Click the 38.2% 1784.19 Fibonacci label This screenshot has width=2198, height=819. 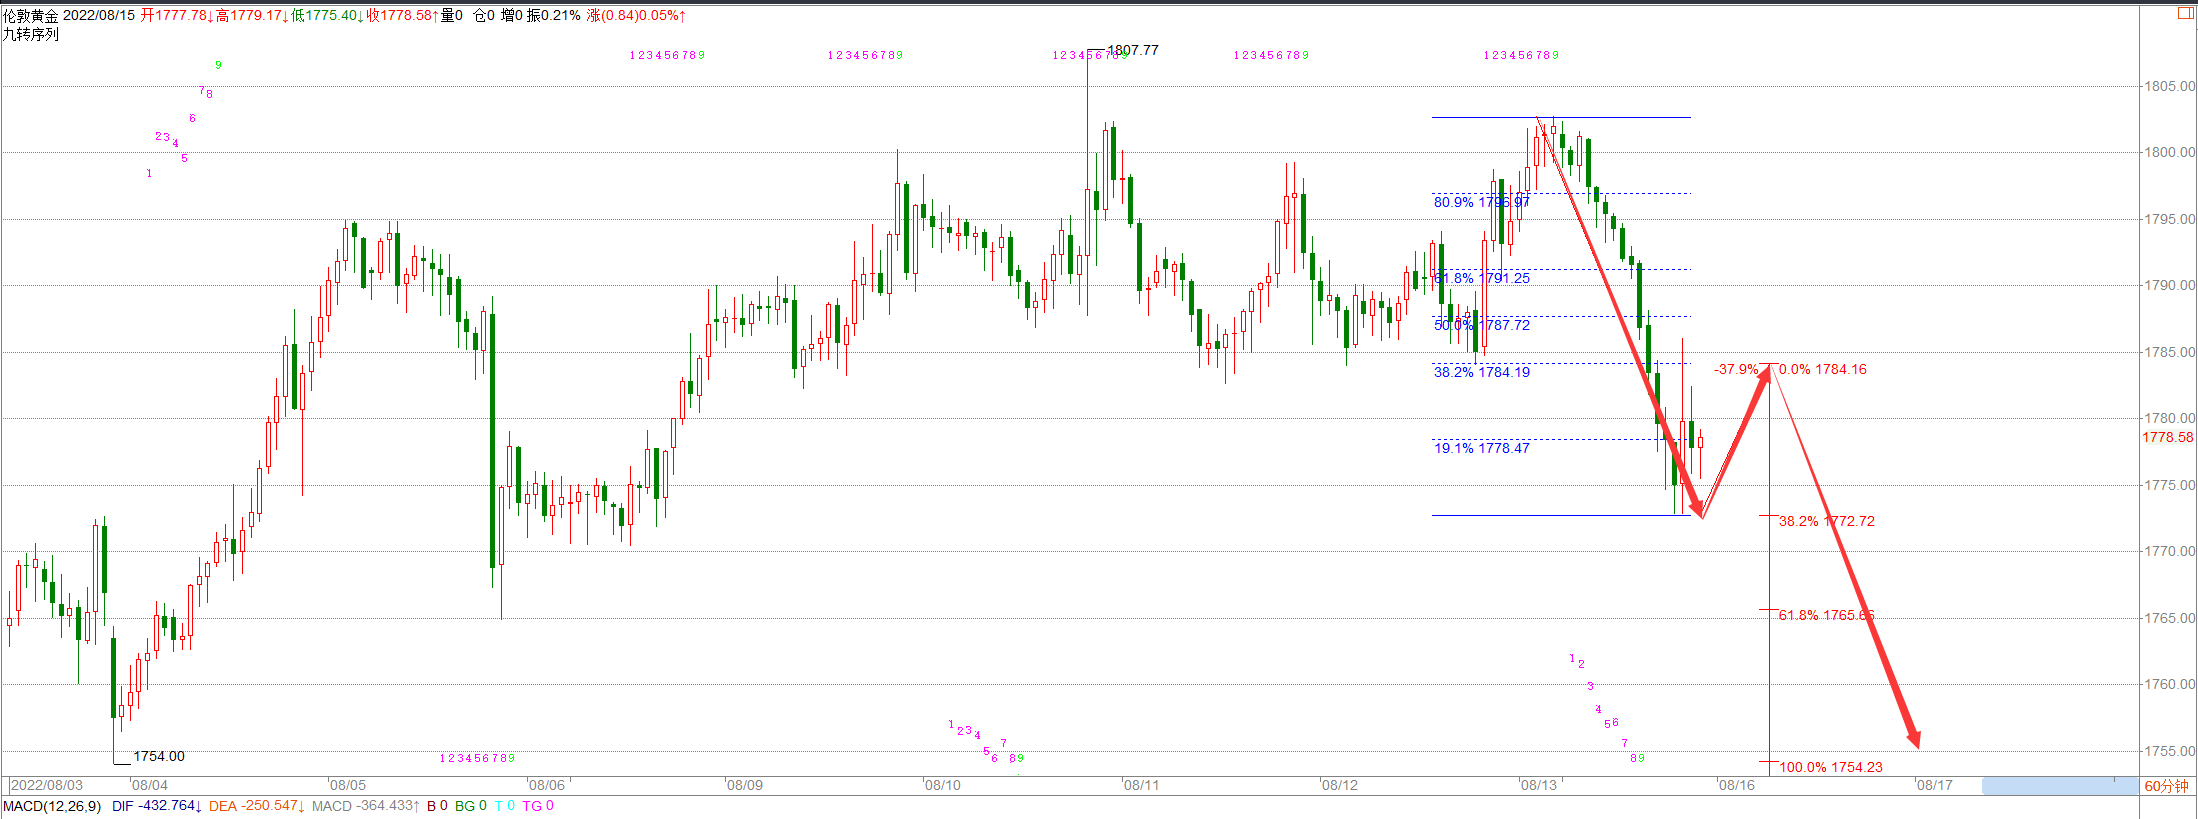(x=1482, y=372)
